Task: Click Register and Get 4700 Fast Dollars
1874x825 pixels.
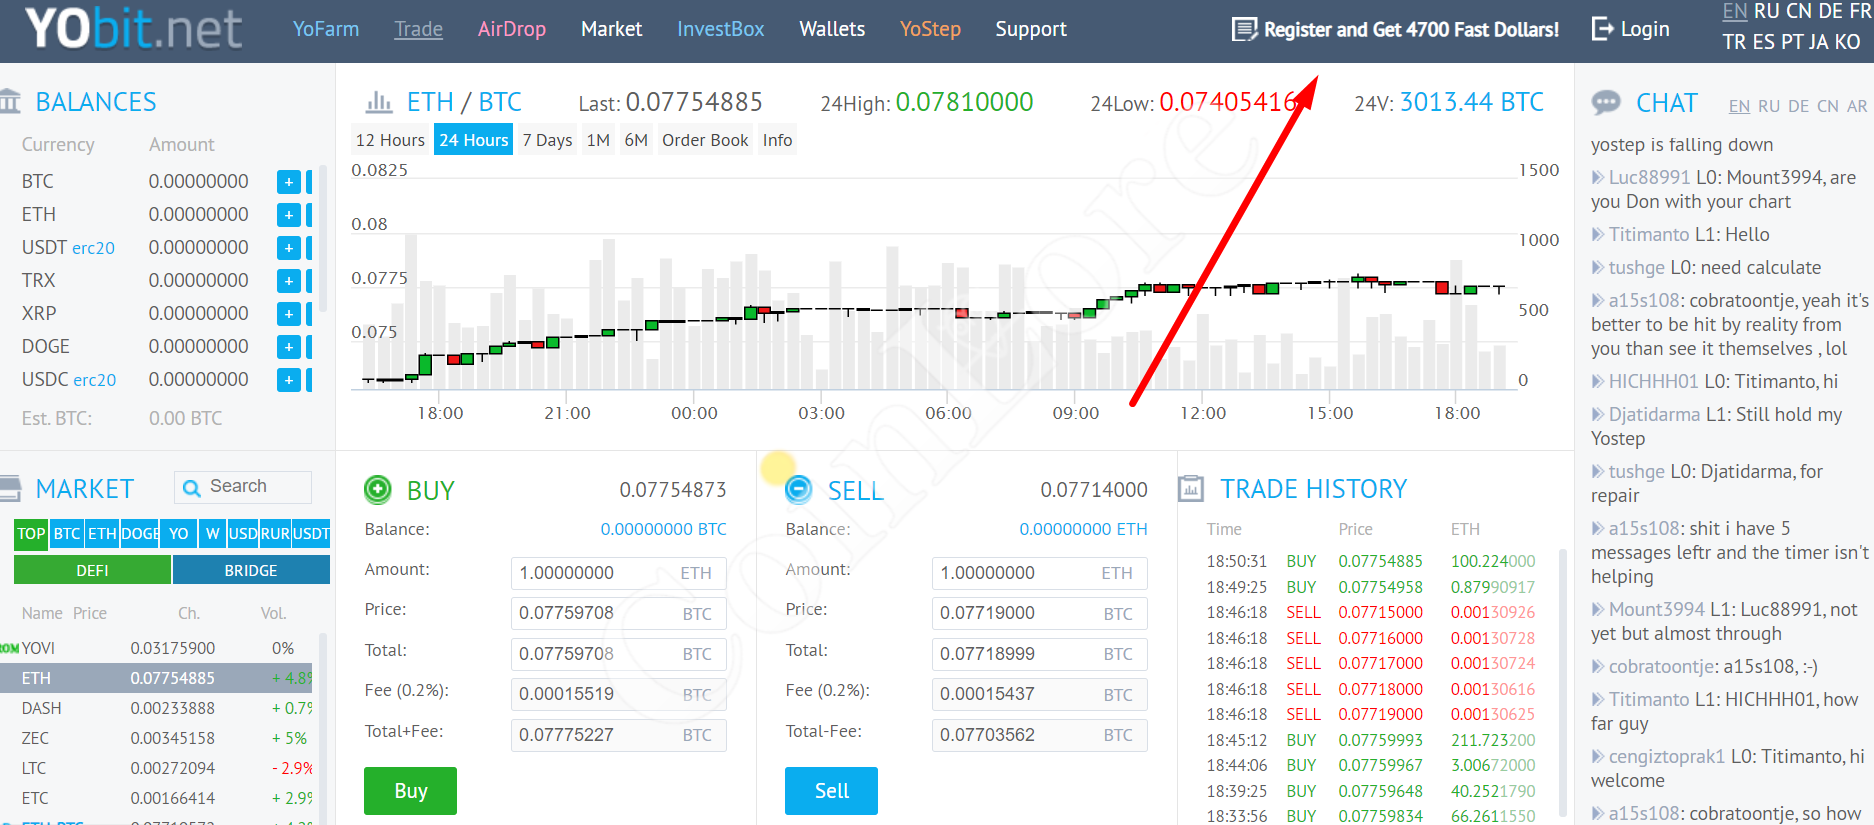Action: pyautogui.click(x=1411, y=29)
